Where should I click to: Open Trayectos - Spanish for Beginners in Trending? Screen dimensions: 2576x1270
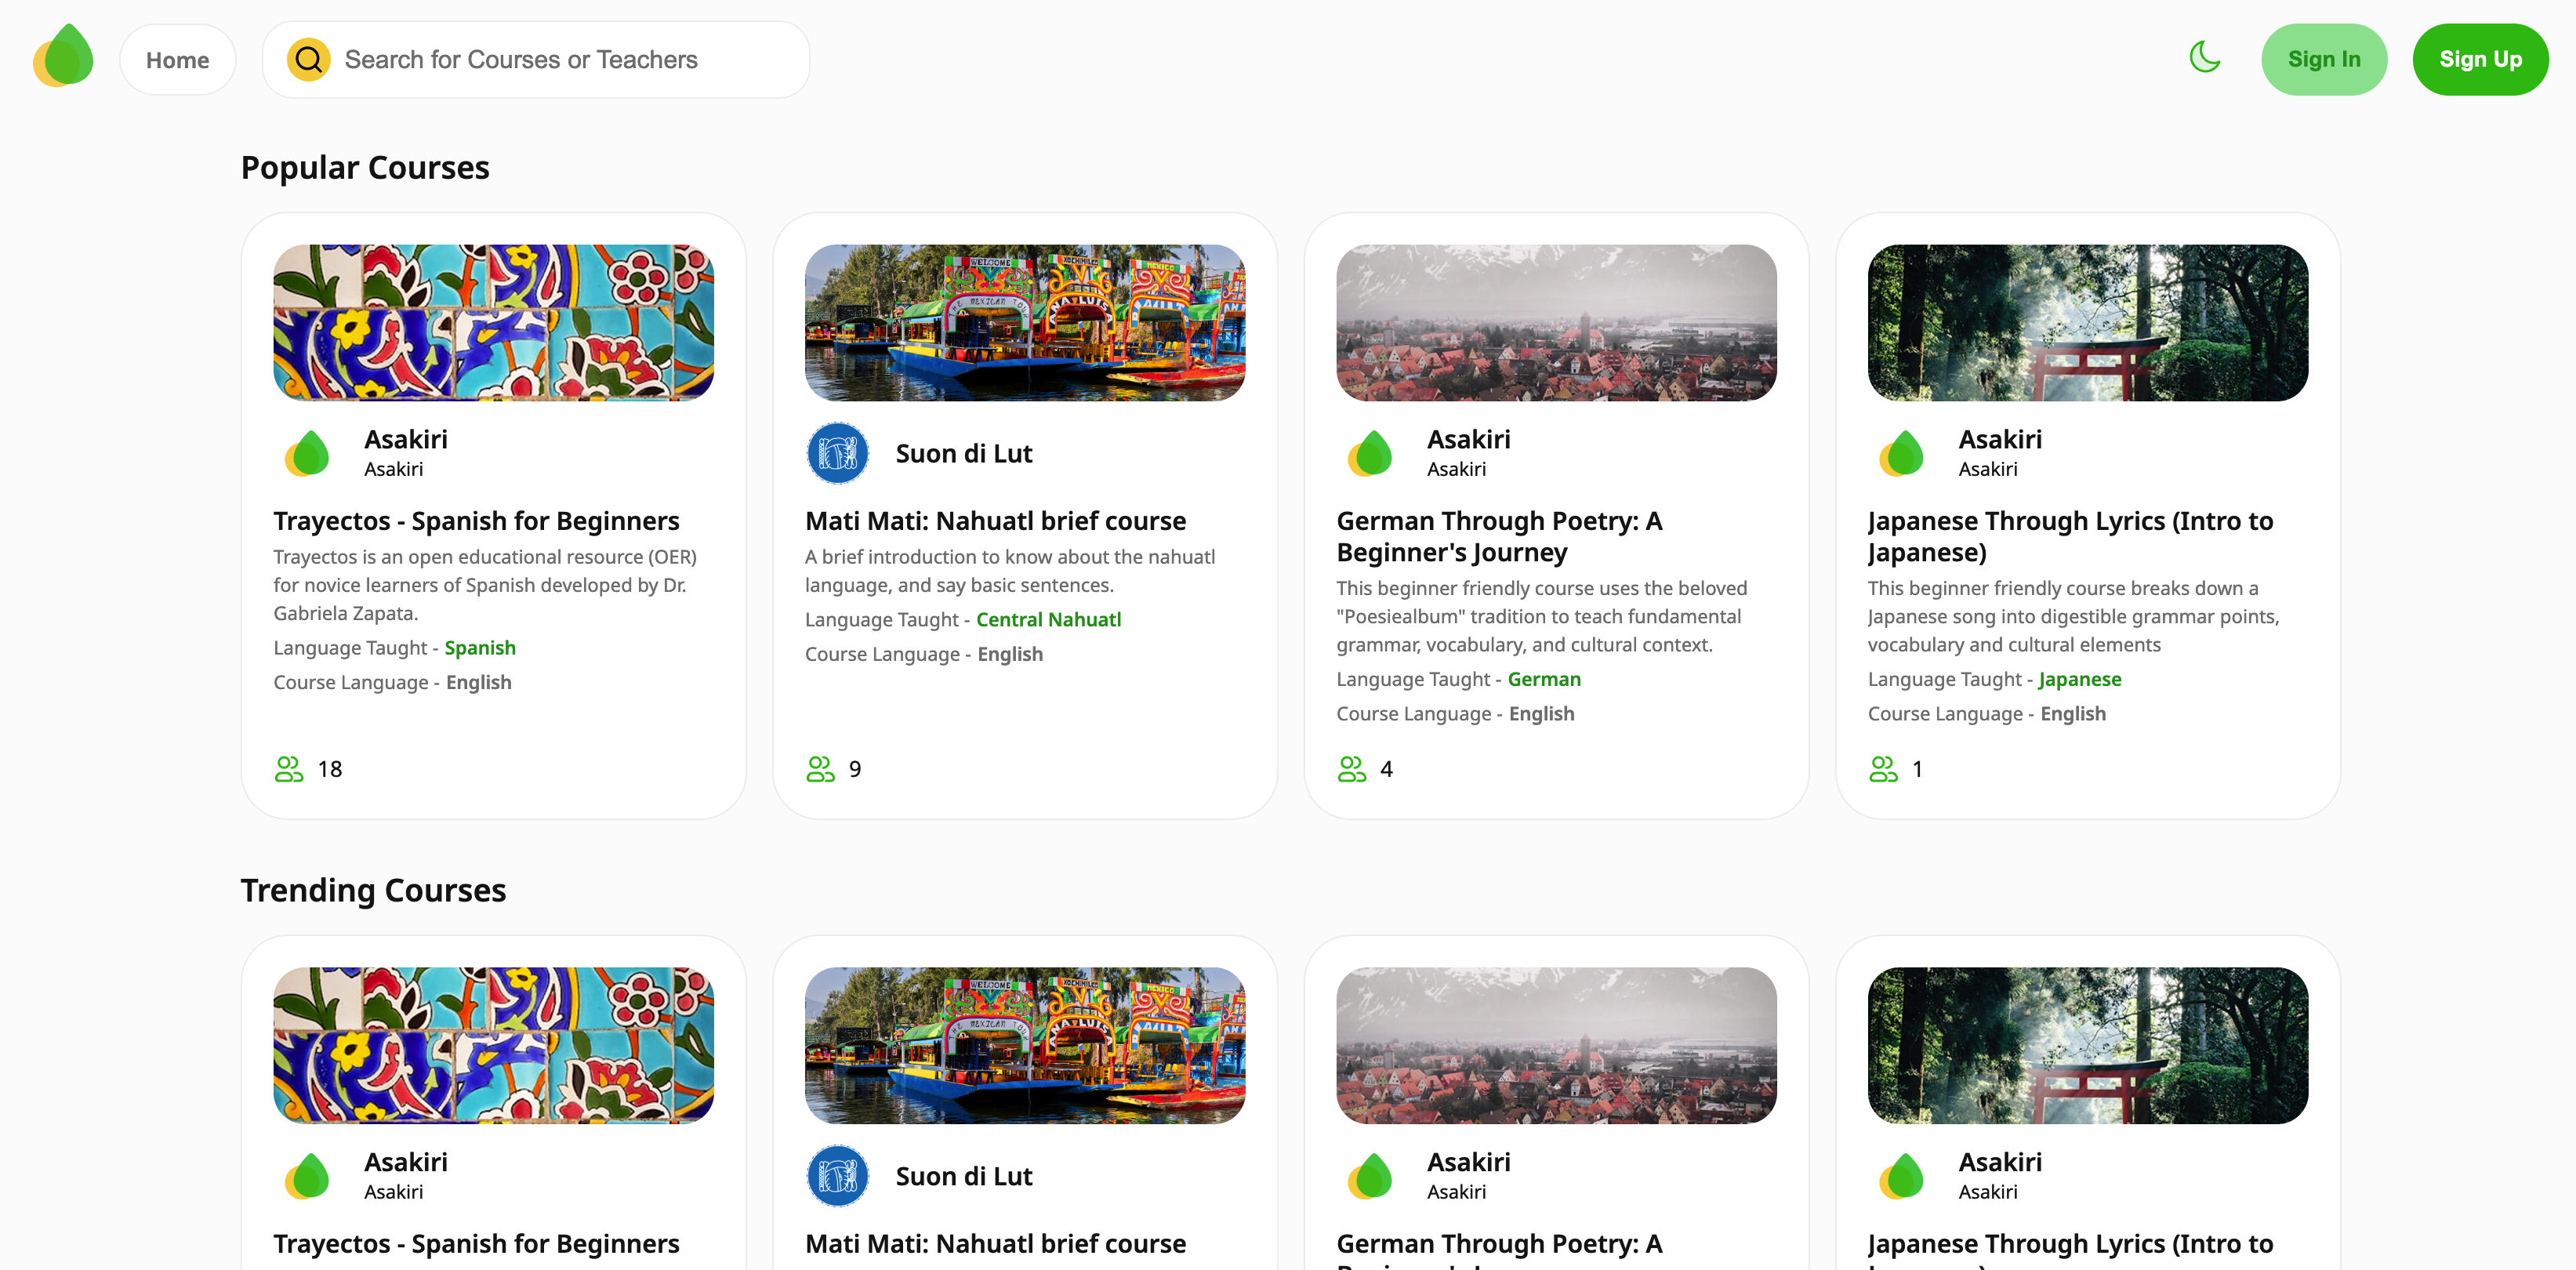476,1244
